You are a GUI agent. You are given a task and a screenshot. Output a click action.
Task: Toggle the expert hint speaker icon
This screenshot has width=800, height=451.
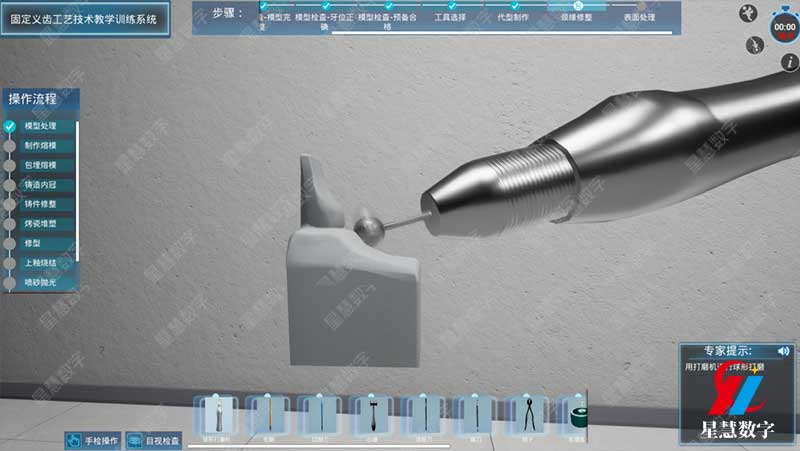click(783, 351)
